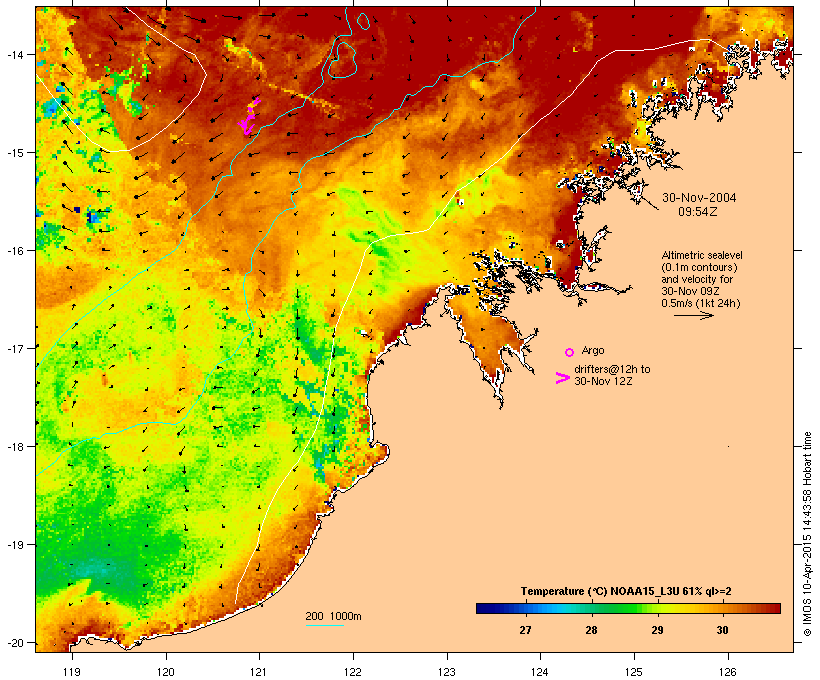Click the cyan isobath line legend sample
Image resolution: width=820 pixels, height=680 pixels.
point(324,625)
